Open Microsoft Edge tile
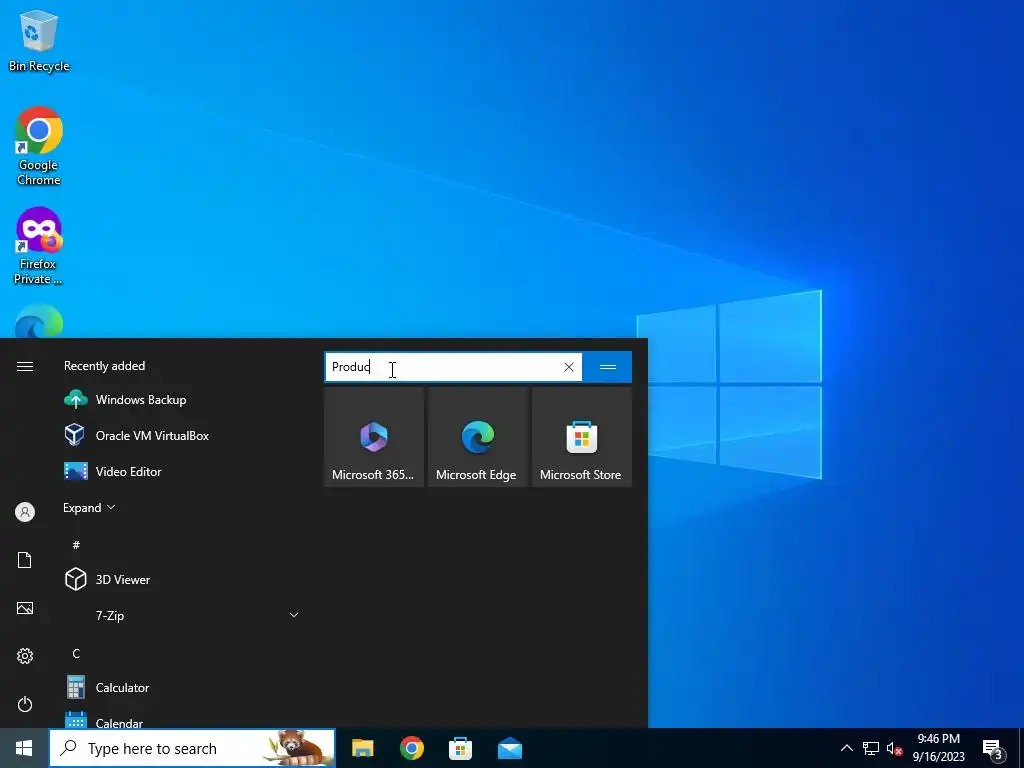Image resolution: width=1024 pixels, height=768 pixels. (x=477, y=437)
